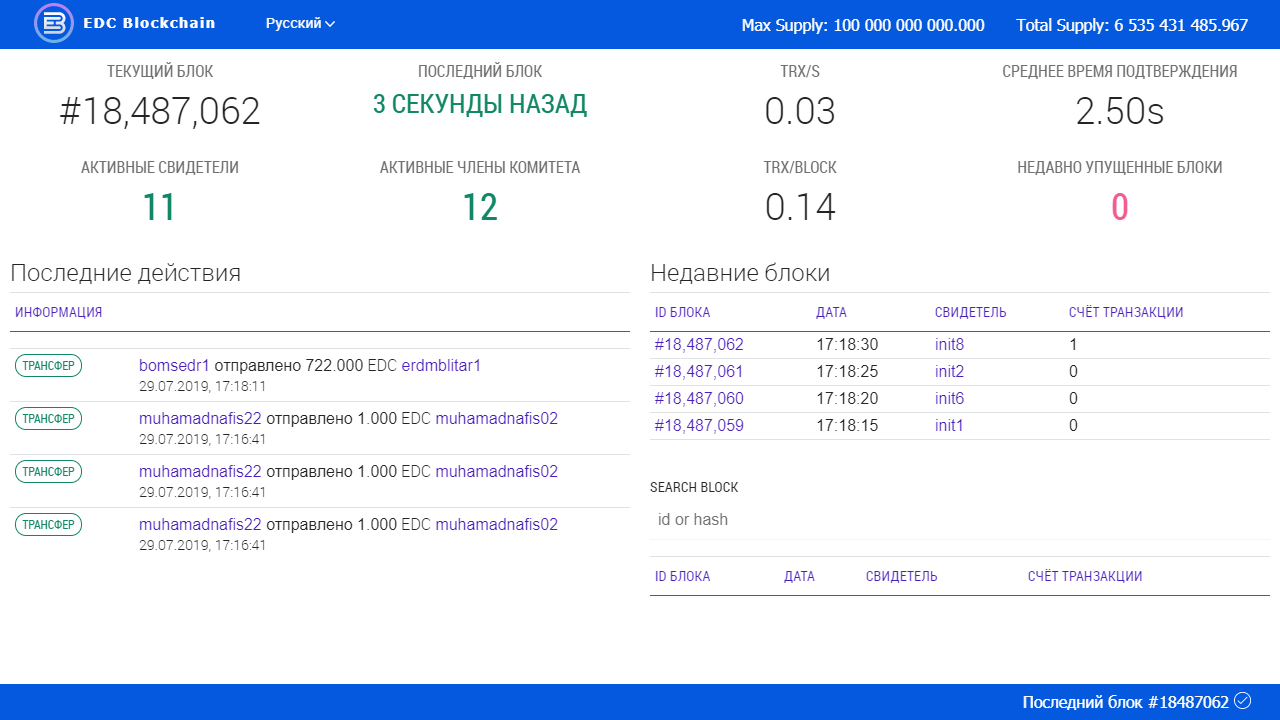This screenshot has height=720, width=1280.
Task: Open block #18,487,062 in the recent blocks table
Action: pos(699,345)
